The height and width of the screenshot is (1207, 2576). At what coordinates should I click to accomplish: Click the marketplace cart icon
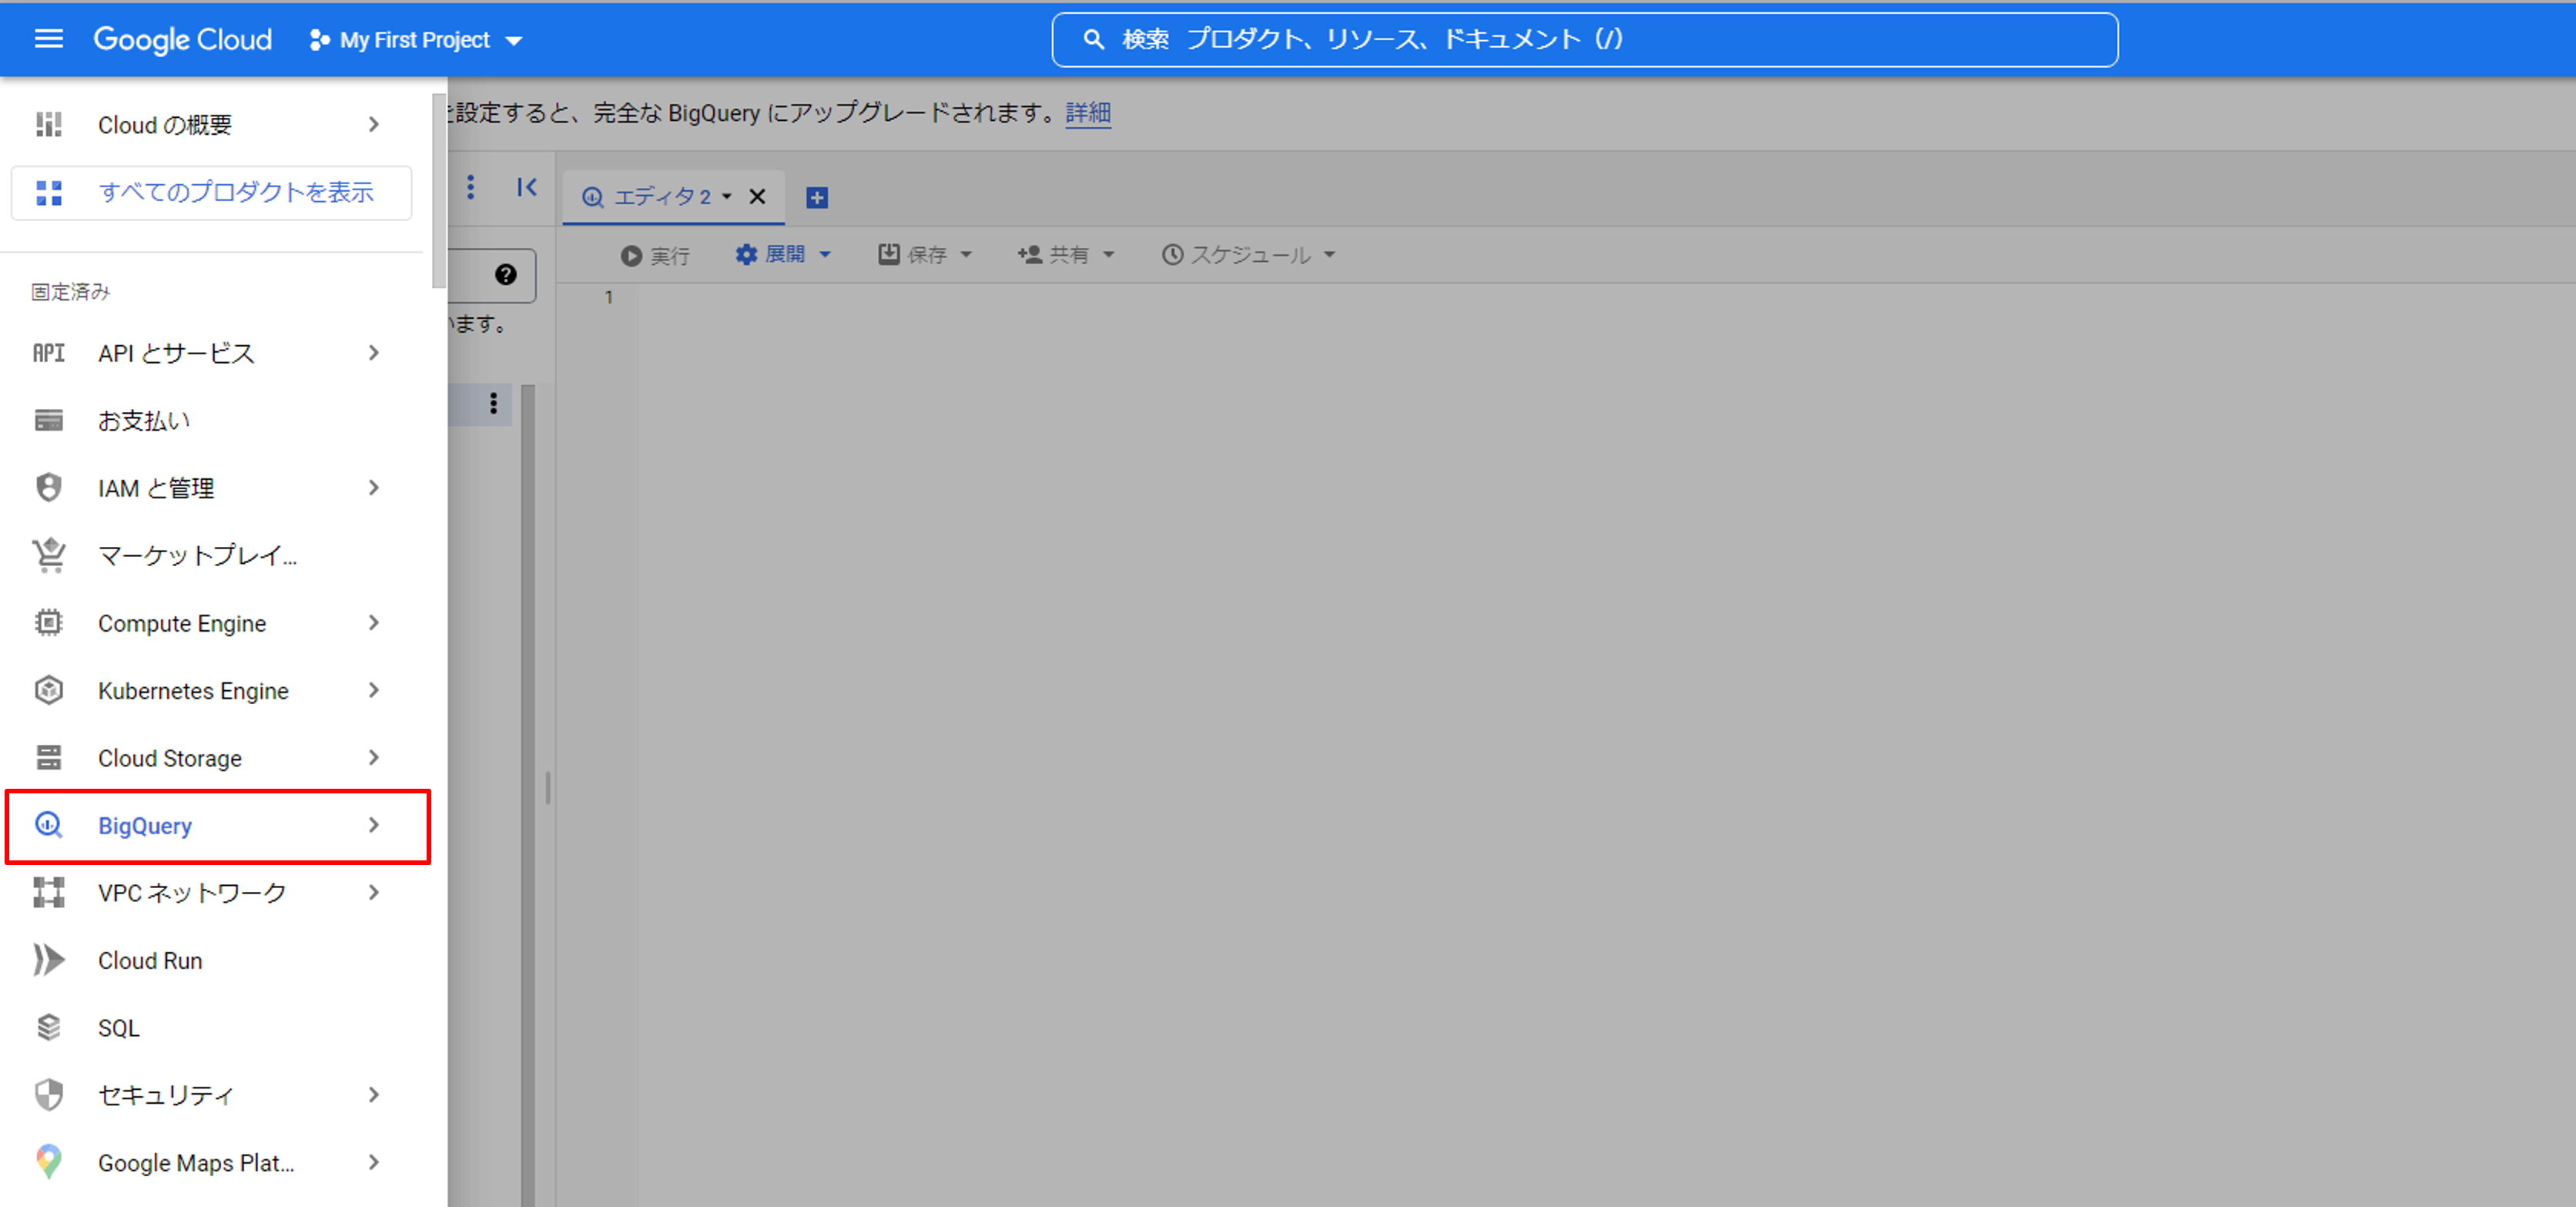pos(49,554)
